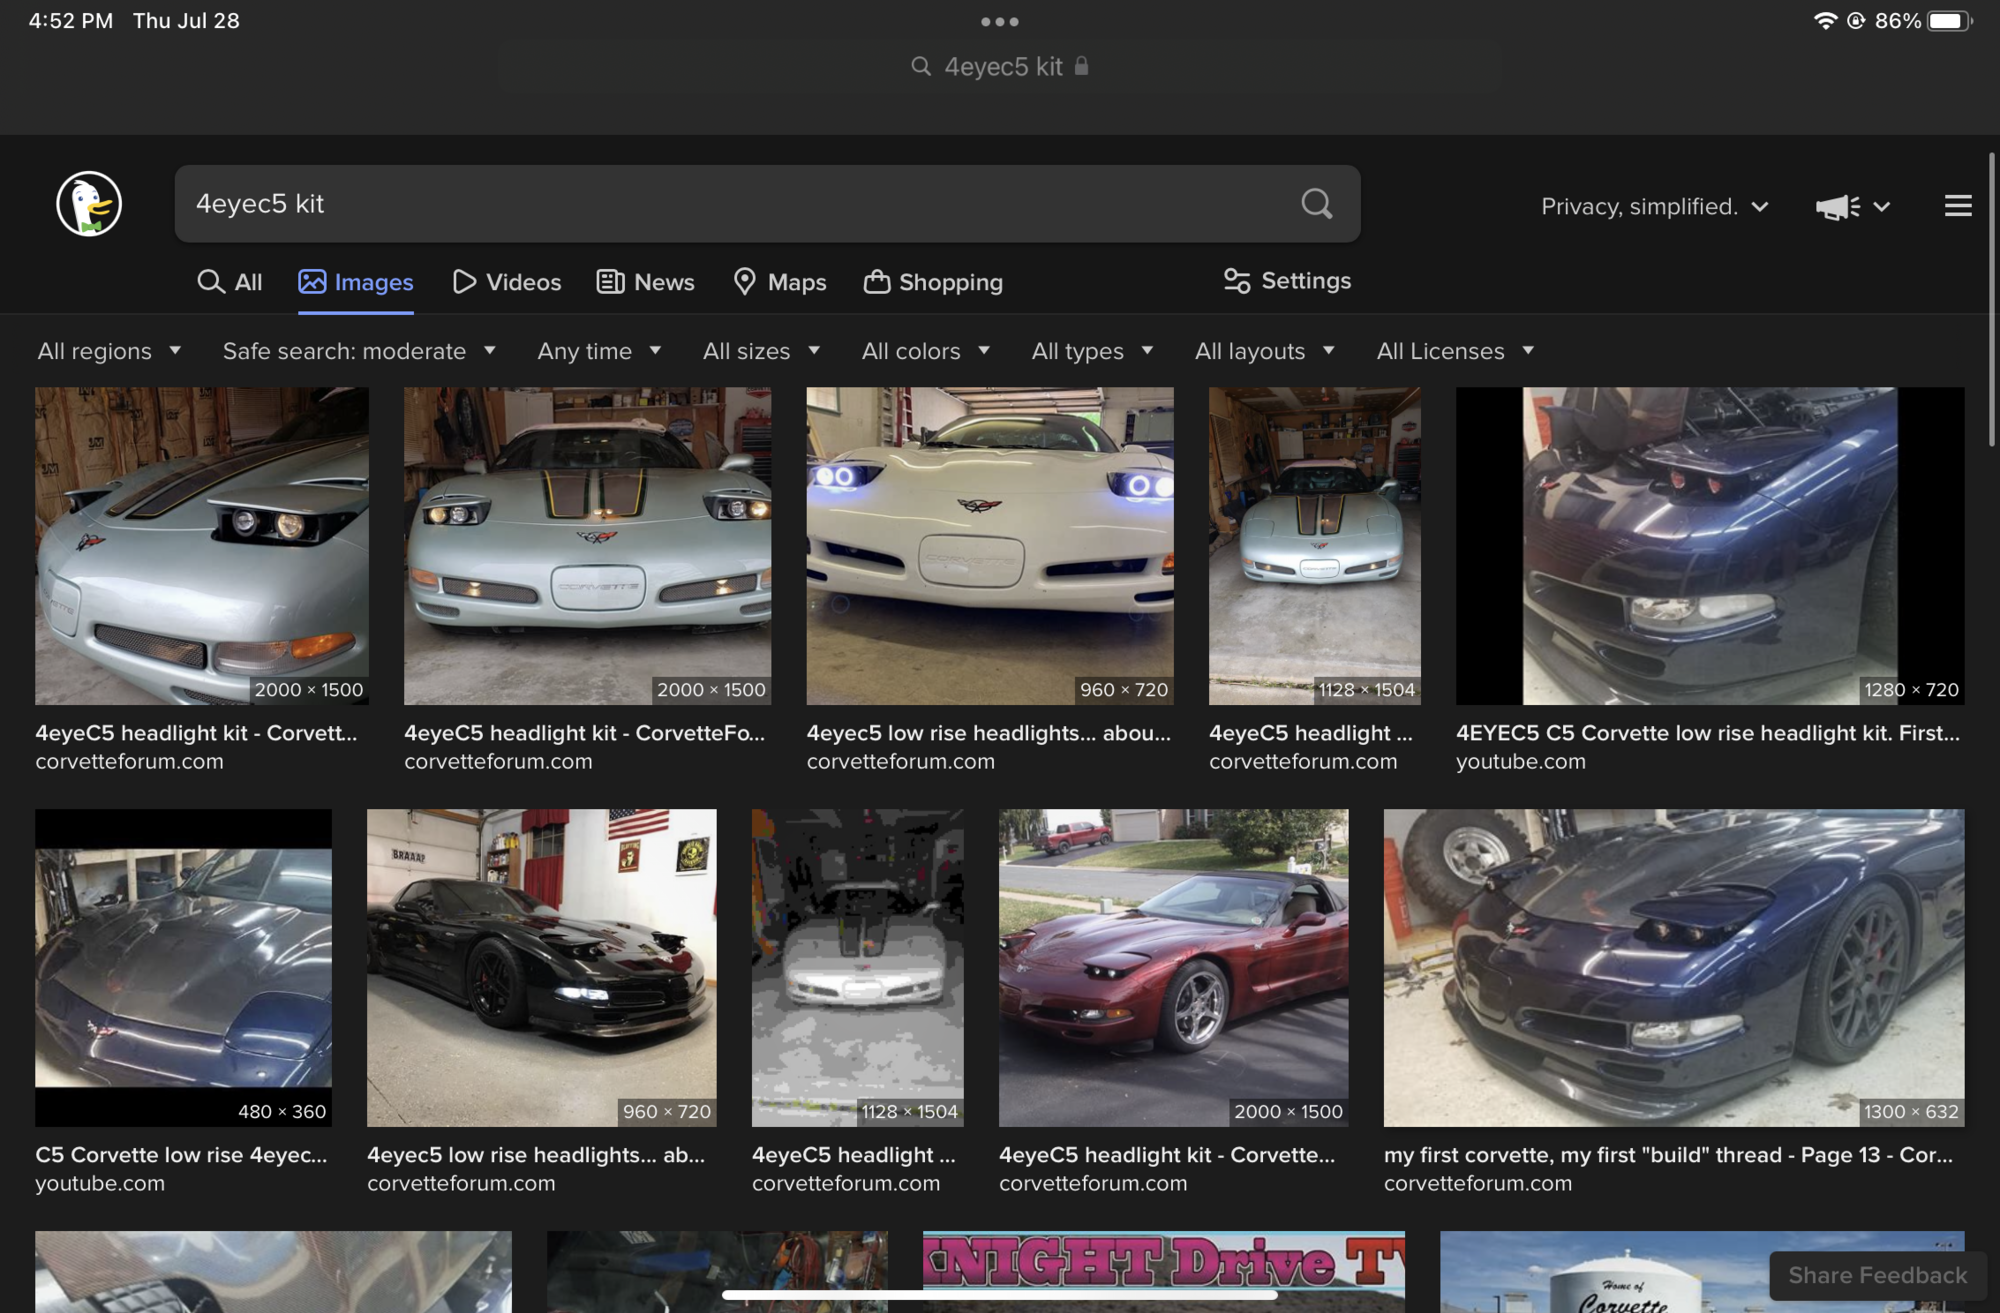The width and height of the screenshot is (2000, 1313).
Task: Tap the lock icon in address bar
Action: point(1081,66)
